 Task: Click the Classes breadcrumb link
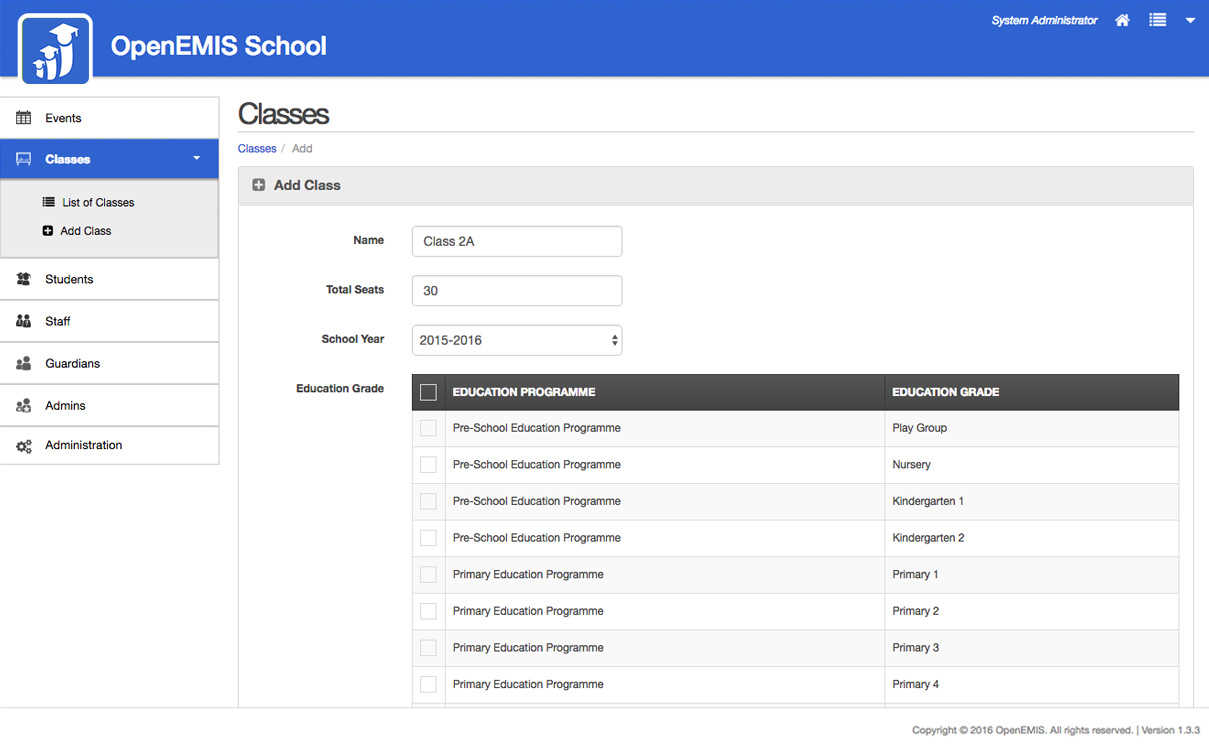pyautogui.click(x=257, y=148)
